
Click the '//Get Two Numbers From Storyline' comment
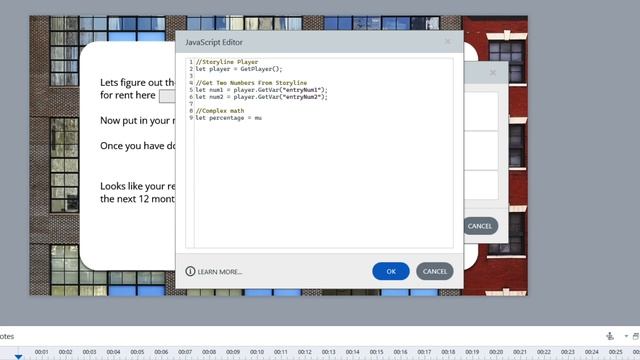click(x=251, y=83)
